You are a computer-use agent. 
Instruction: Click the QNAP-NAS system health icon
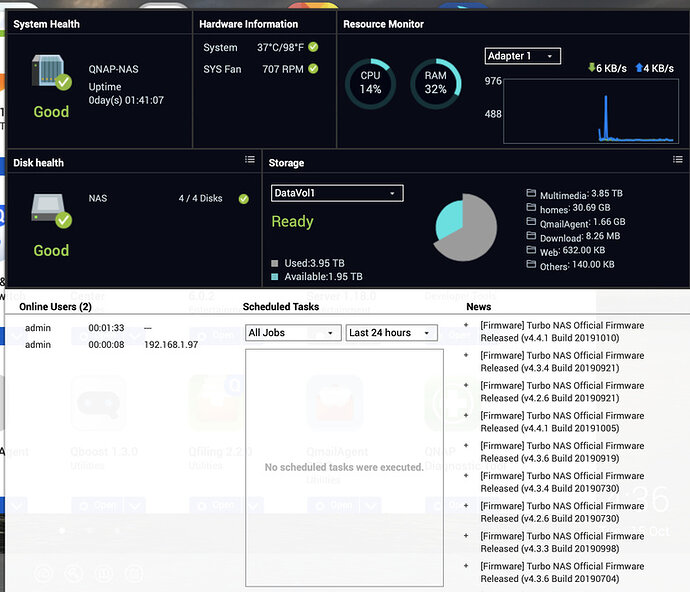coord(51,72)
